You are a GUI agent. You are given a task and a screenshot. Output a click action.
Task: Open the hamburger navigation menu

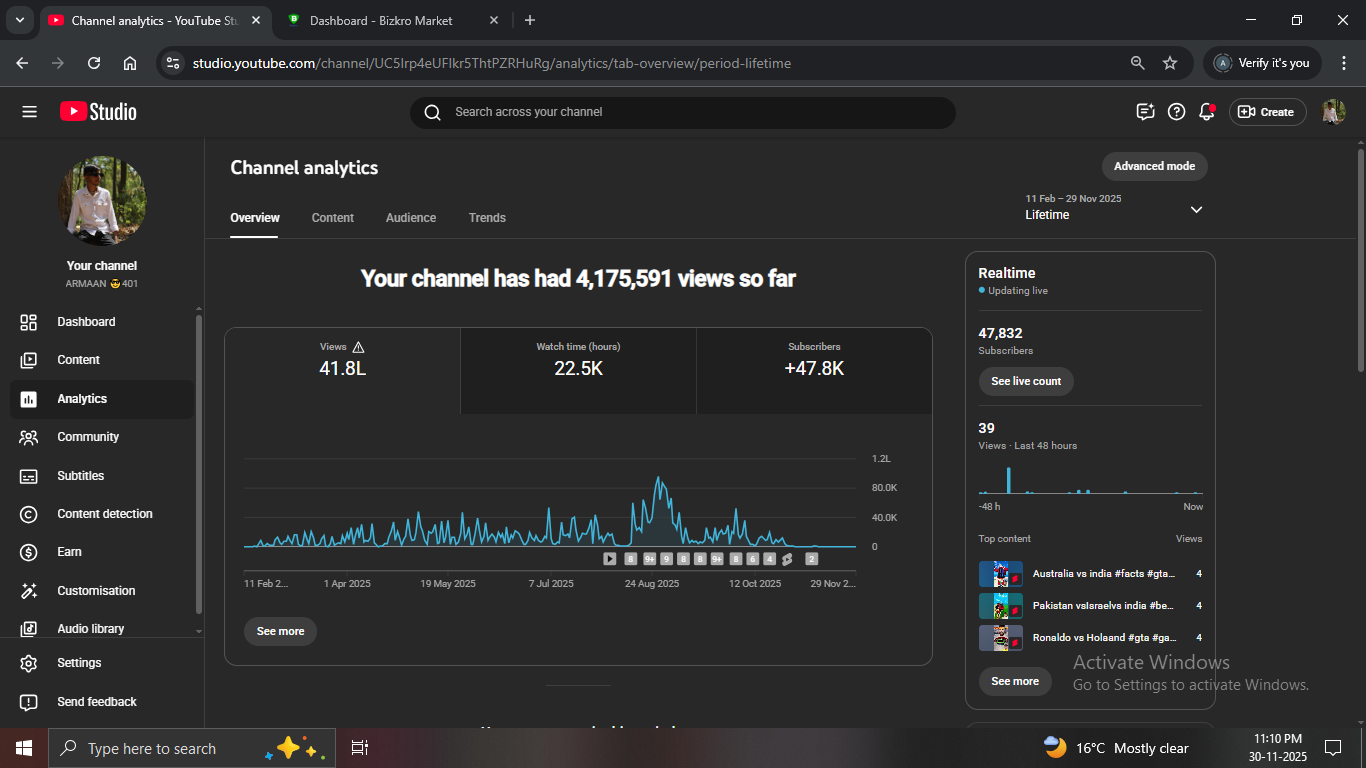click(x=29, y=112)
